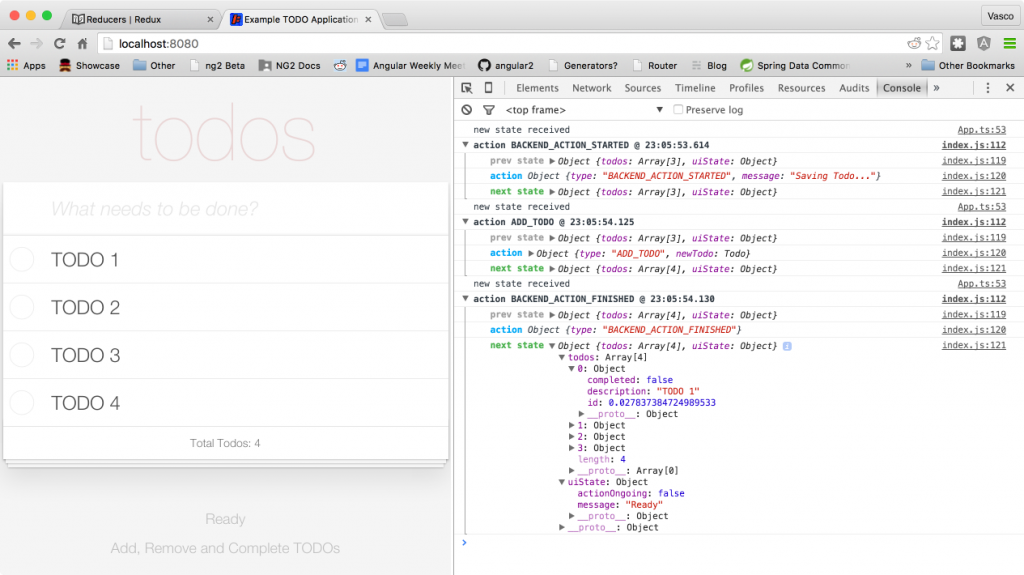Clear the console log
Viewport: 1024px width, 575px height.
pyautogui.click(x=466, y=110)
